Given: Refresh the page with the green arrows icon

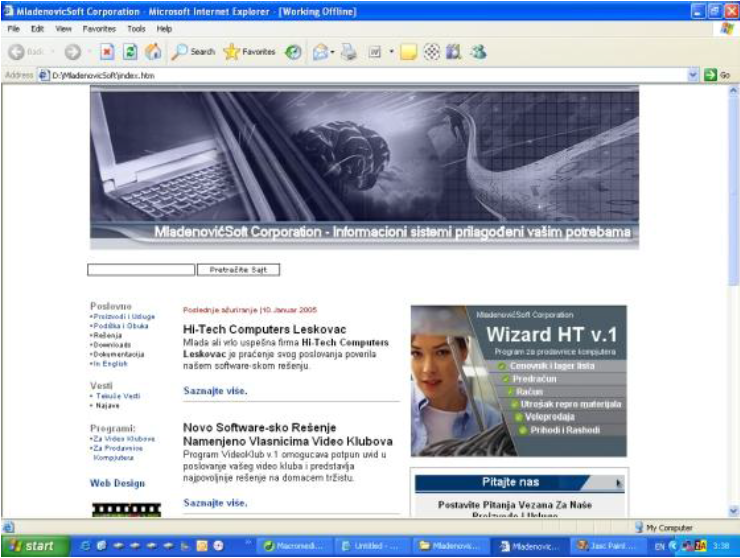Looking at the screenshot, I should pyautogui.click(x=130, y=52).
